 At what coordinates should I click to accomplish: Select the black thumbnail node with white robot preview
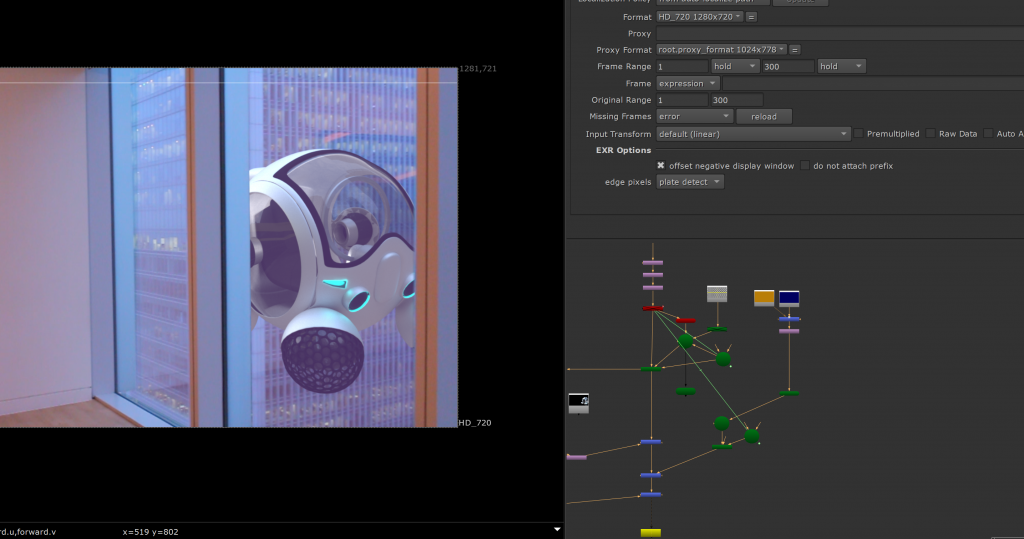tap(579, 403)
